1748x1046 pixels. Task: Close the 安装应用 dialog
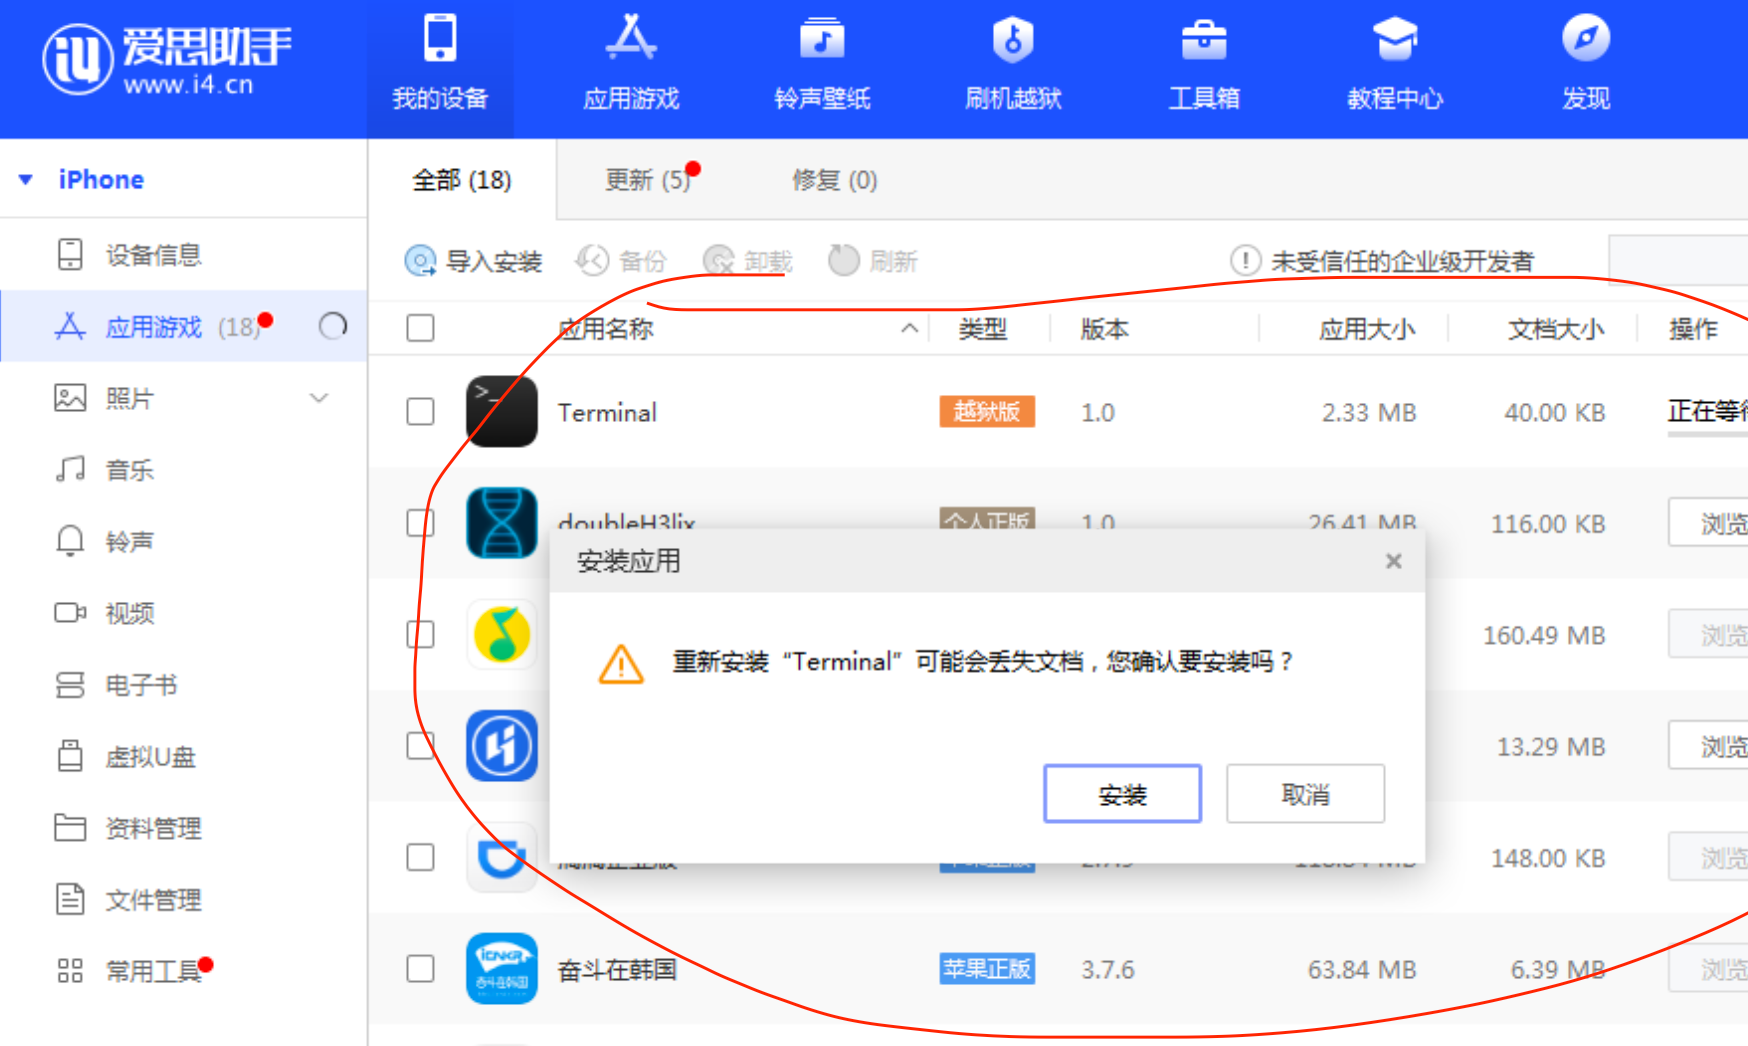[x=1393, y=561]
